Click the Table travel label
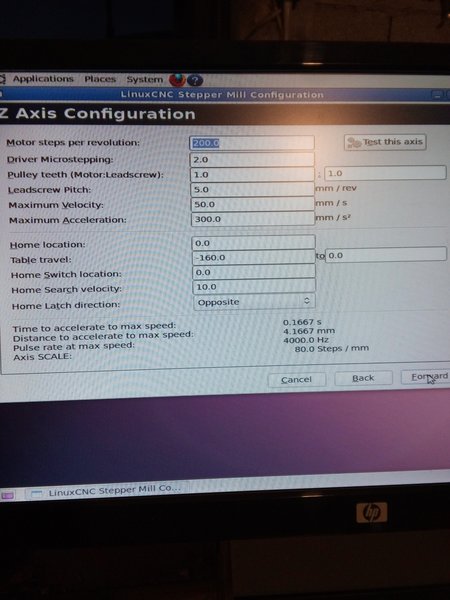 click(41, 260)
